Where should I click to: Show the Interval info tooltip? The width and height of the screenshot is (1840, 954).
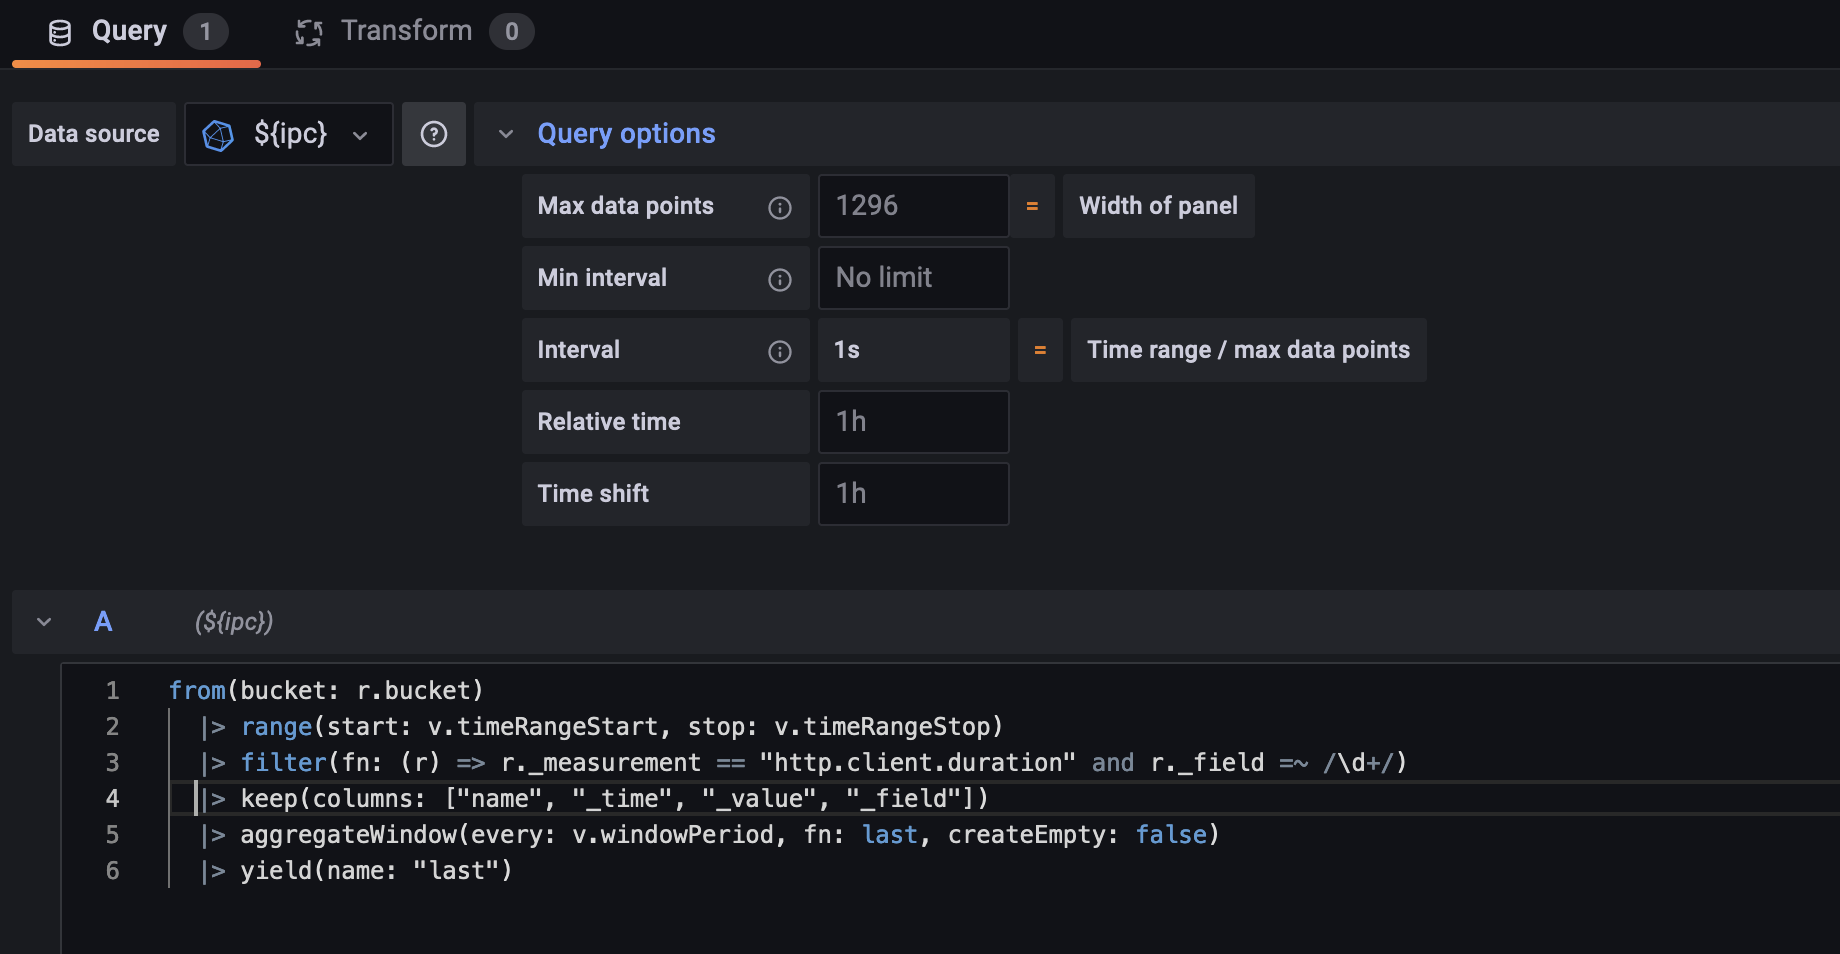coord(779,351)
